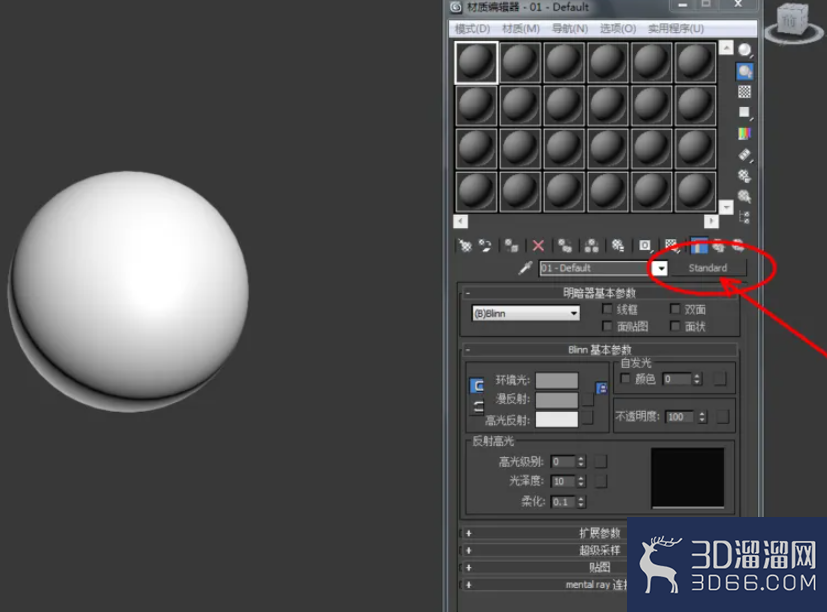Viewport: 827px width, 612px height.
Task: Enable the 面状 checkbox
Action: coord(675,326)
